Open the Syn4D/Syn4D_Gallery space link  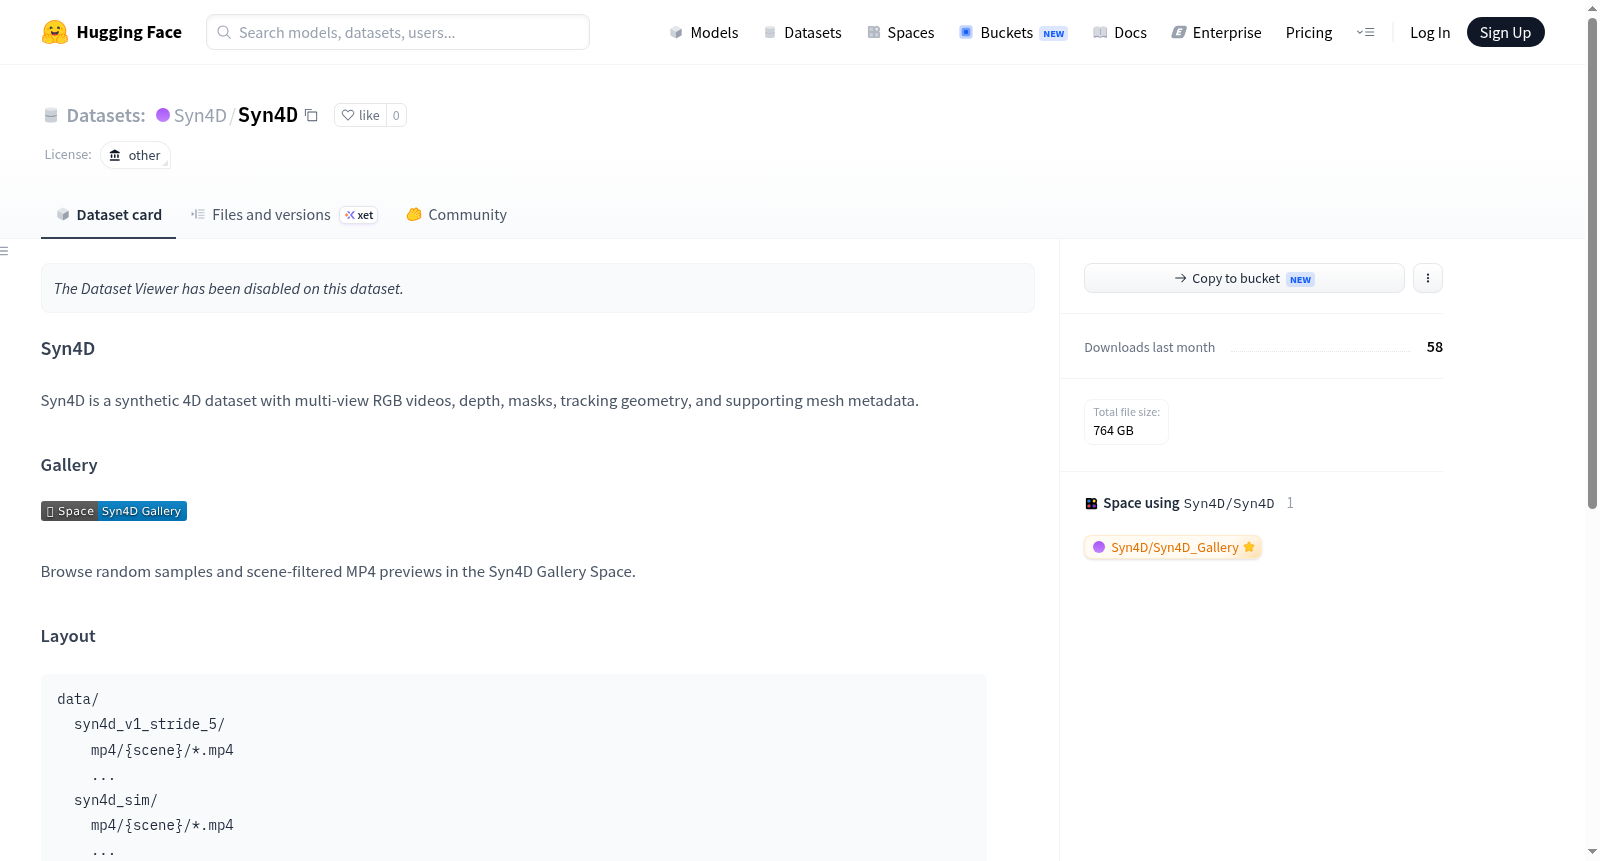click(1173, 547)
